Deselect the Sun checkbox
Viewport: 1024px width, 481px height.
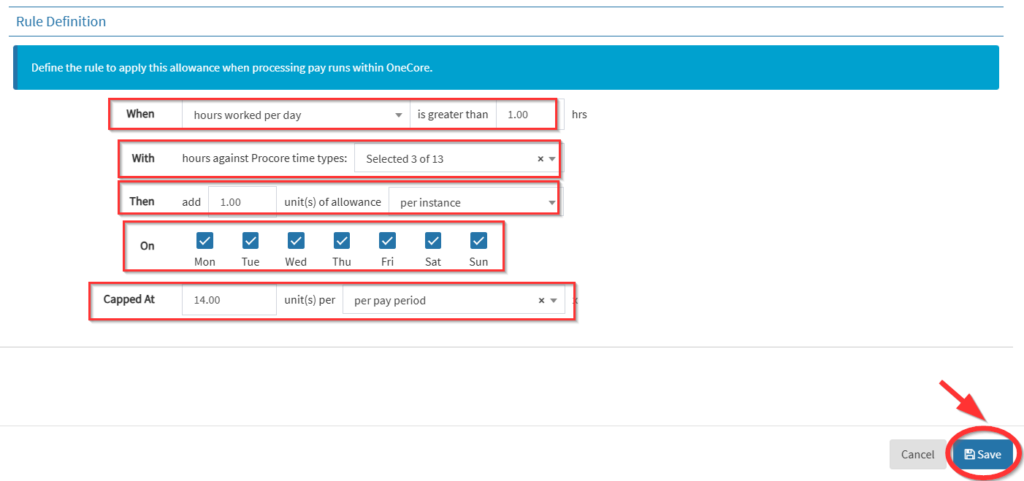coord(478,240)
